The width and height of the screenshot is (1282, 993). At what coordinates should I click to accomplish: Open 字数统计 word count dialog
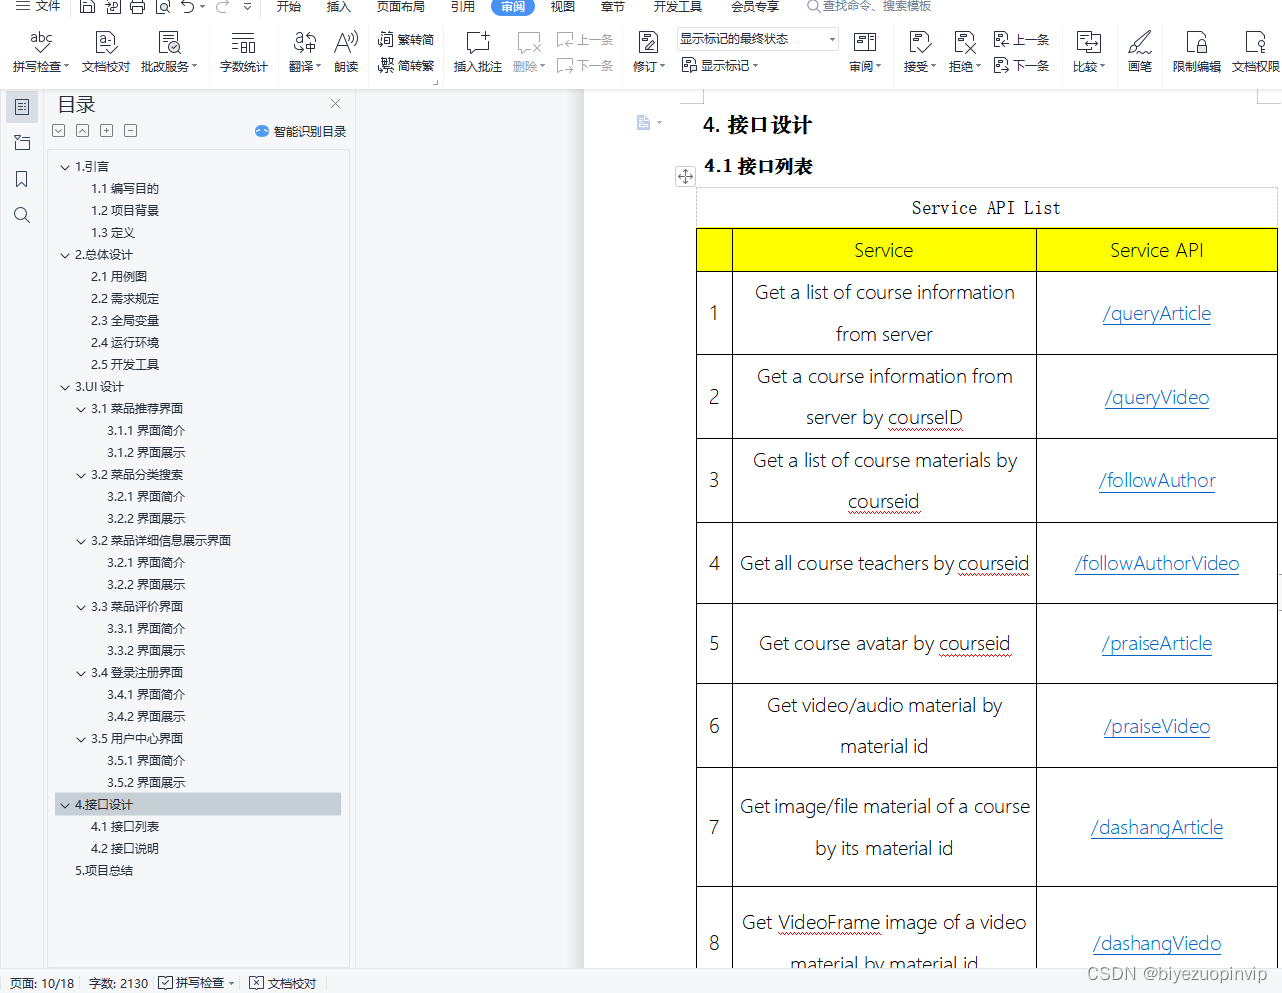[x=244, y=52]
